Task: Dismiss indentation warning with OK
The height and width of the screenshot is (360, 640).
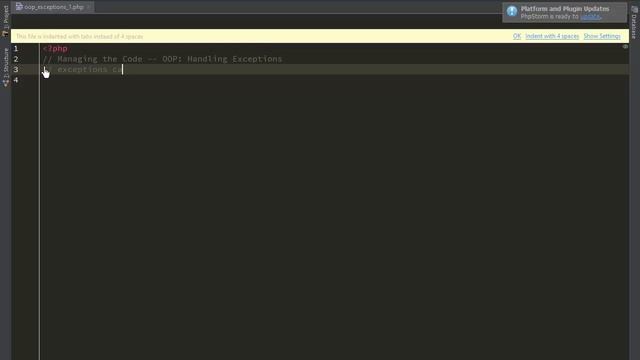Action: click(x=517, y=36)
